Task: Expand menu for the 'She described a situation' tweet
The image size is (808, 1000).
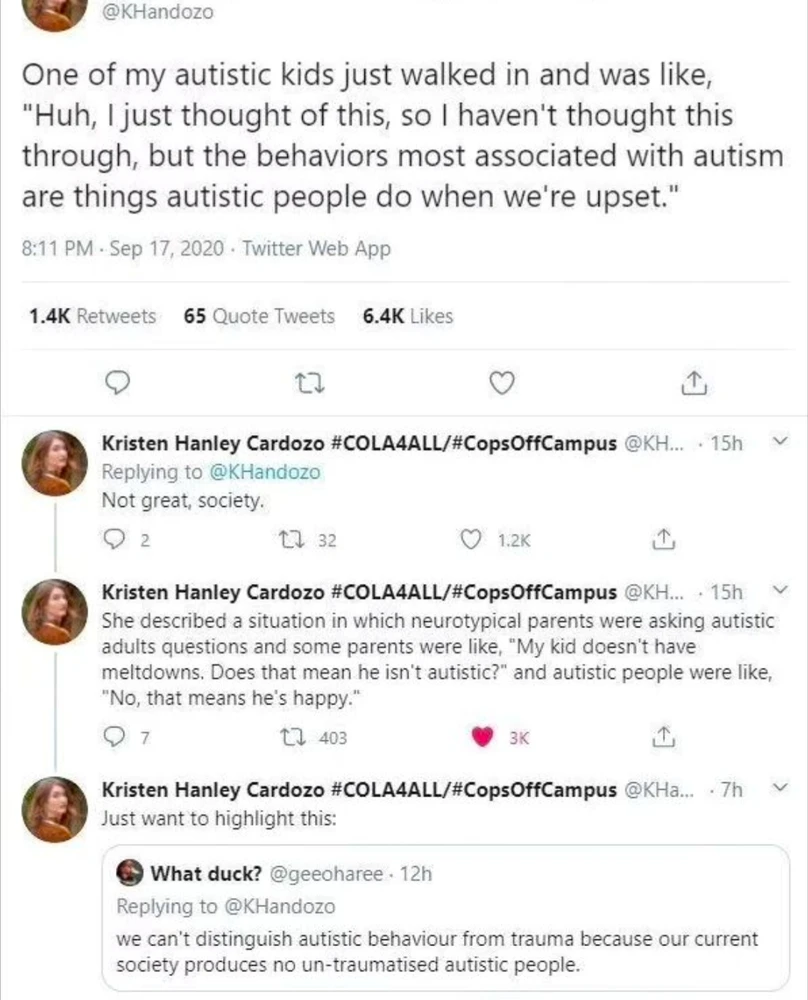Action: (x=782, y=591)
